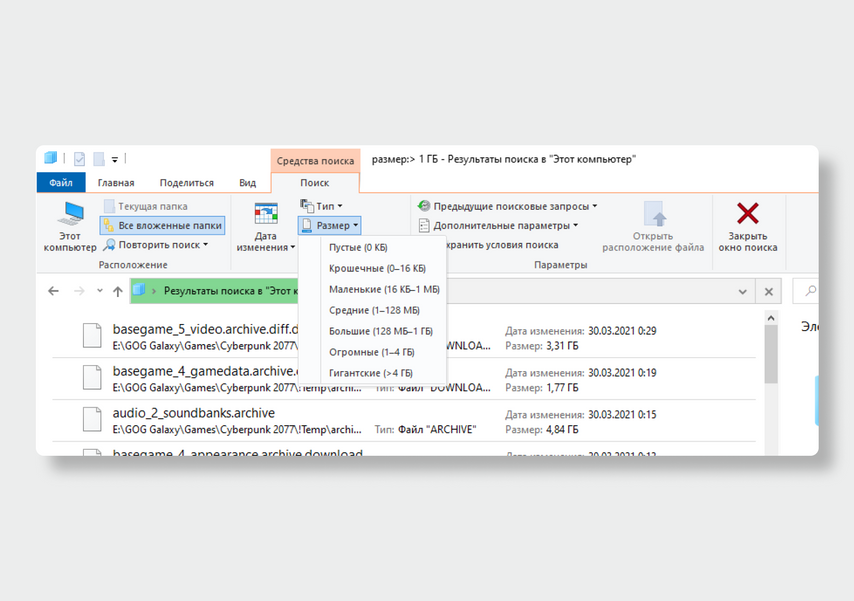
Task: Click the Forward navigation arrow
Action: (x=79, y=291)
